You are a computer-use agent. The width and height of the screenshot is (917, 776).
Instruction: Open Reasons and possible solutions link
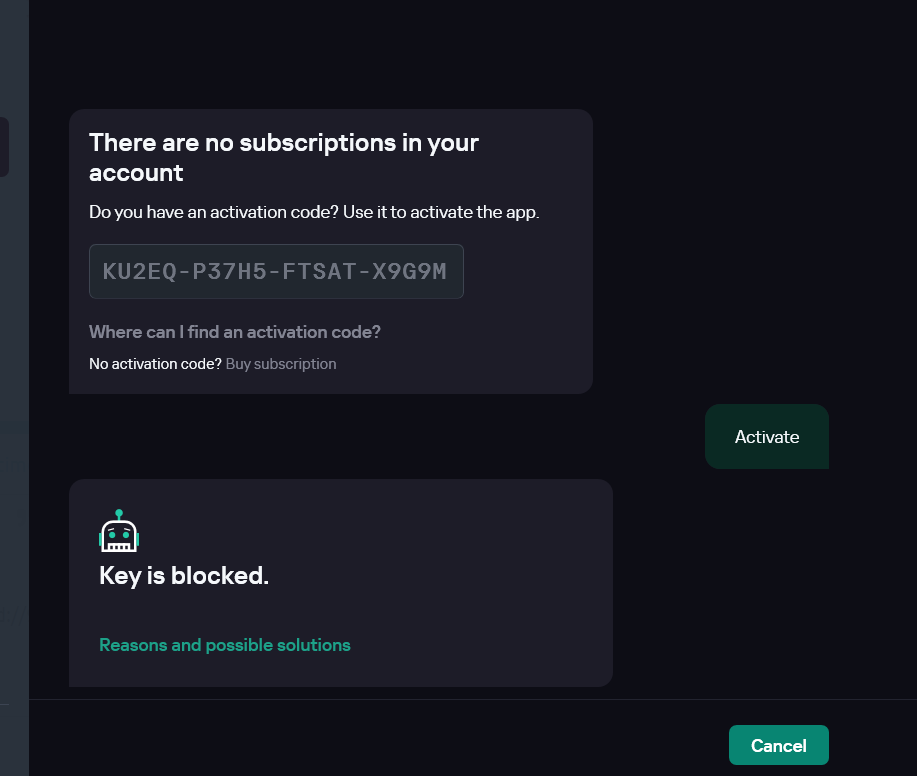[225, 645]
